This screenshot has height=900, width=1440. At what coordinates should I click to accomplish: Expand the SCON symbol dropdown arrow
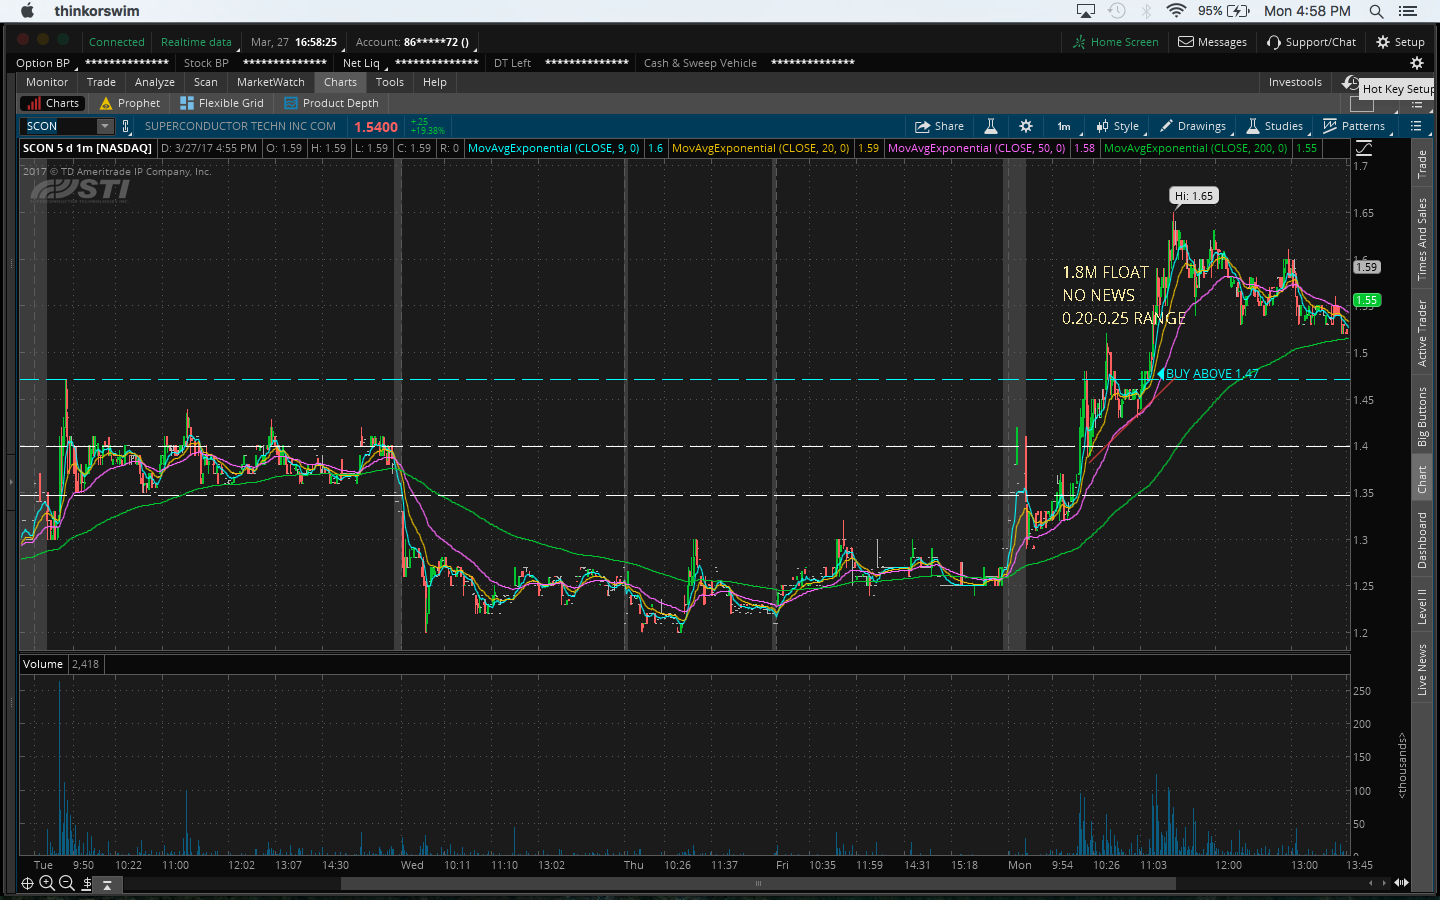105,126
